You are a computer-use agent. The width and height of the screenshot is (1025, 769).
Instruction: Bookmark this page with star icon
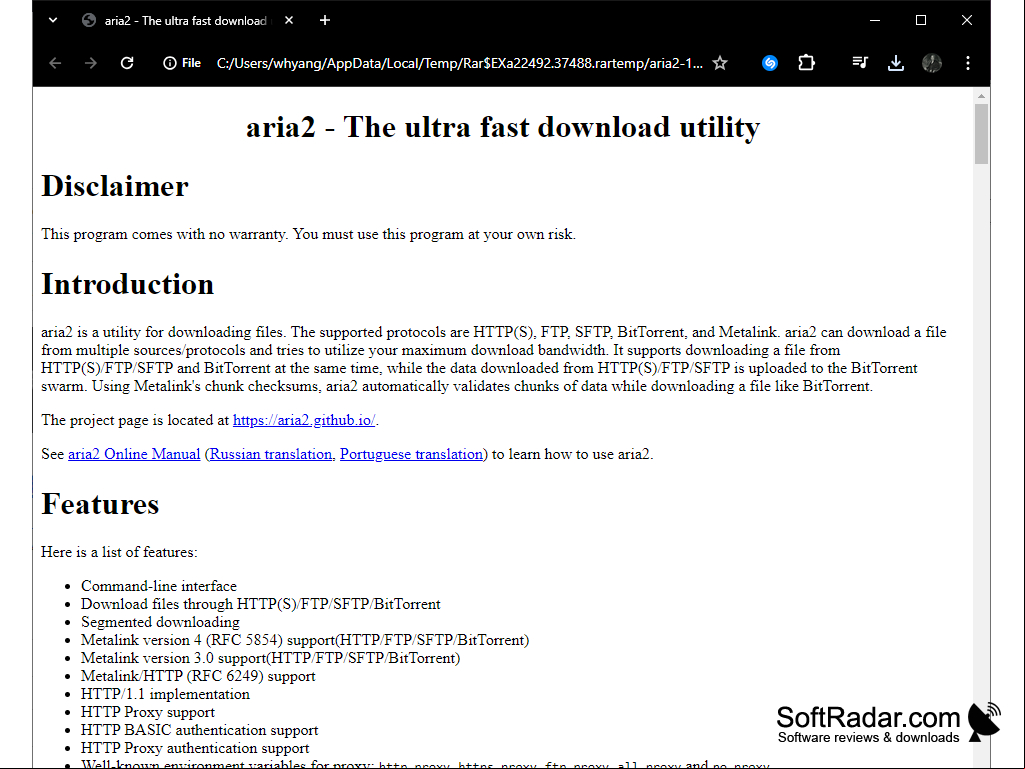pyautogui.click(x=720, y=63)
